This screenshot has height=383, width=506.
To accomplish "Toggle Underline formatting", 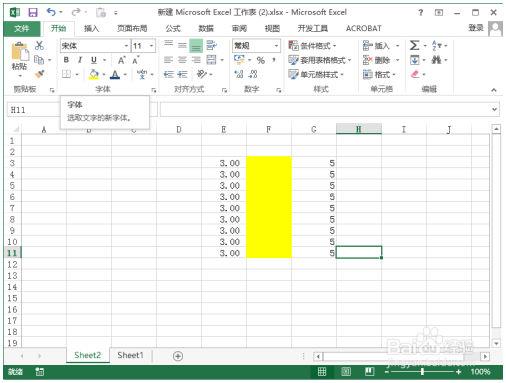I will [94, 60].
